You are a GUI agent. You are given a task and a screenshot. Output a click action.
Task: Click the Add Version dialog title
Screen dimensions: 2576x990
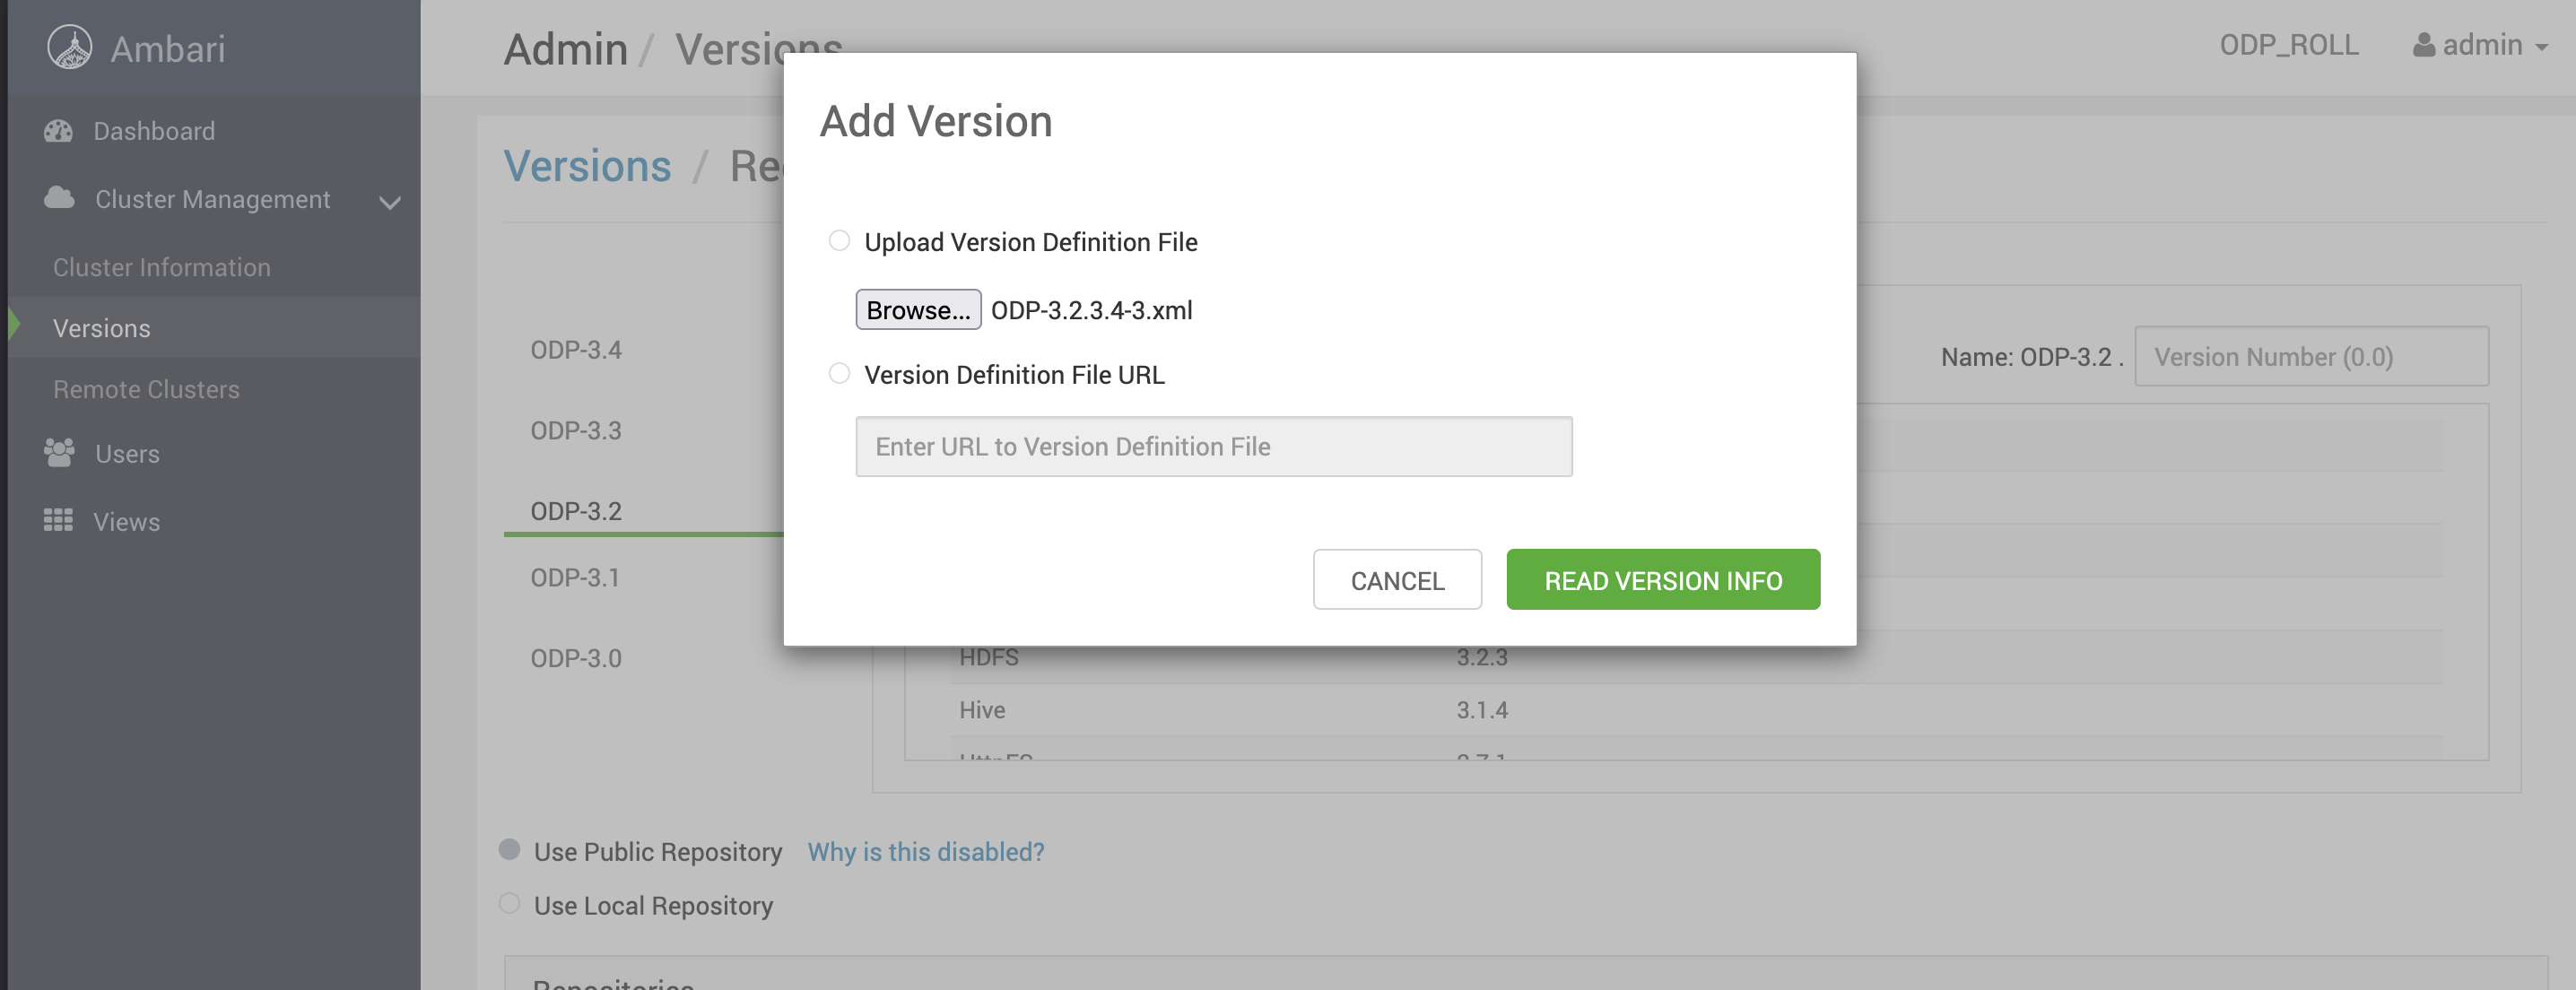(x=936, y=121)
